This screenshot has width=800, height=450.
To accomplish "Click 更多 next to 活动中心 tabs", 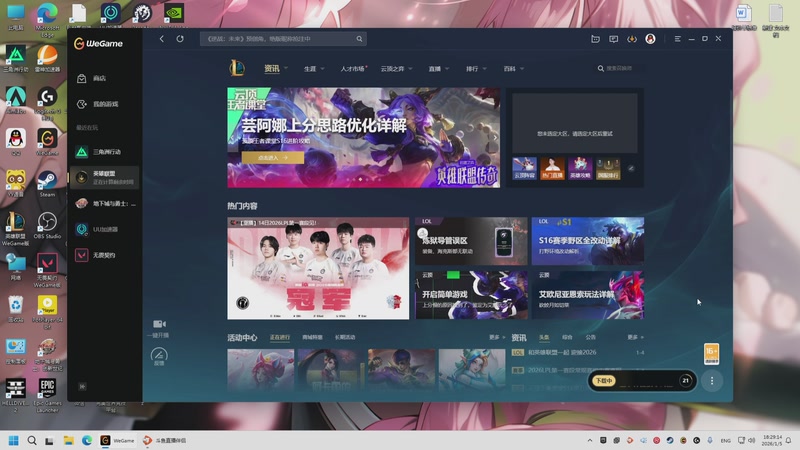I will pyautogui.click(x=496, y=337).
